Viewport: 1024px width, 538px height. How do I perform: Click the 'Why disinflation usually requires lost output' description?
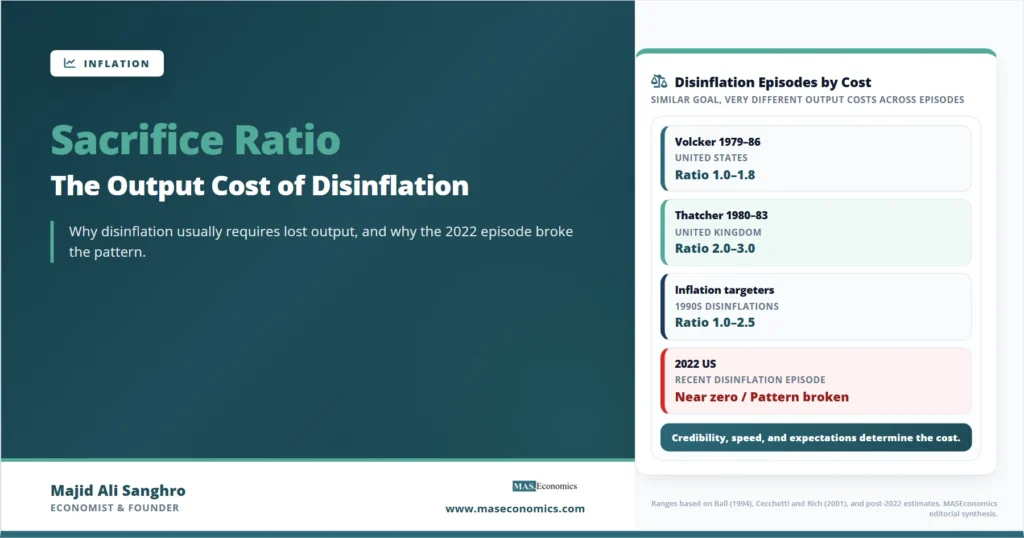click(x=321, y=242)
